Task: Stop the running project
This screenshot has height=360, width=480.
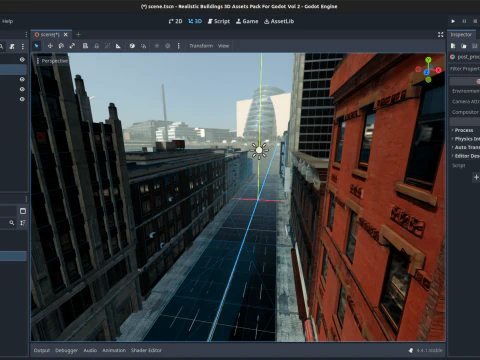Action: click(475, 21)
